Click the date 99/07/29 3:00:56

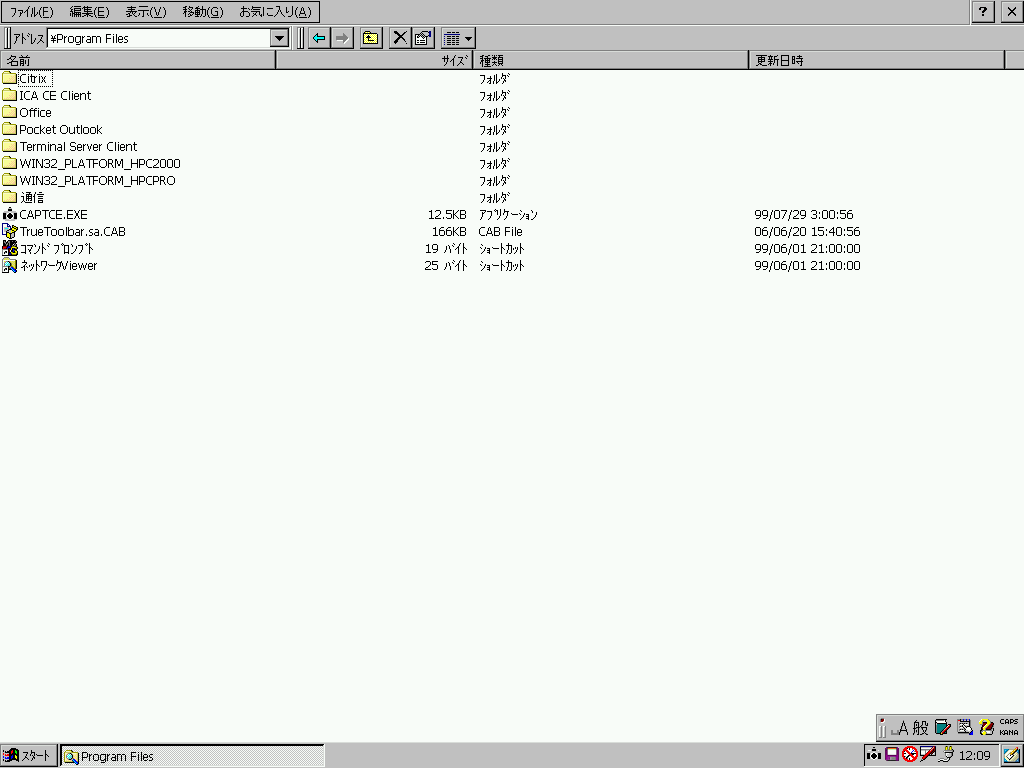coord(804,214)
